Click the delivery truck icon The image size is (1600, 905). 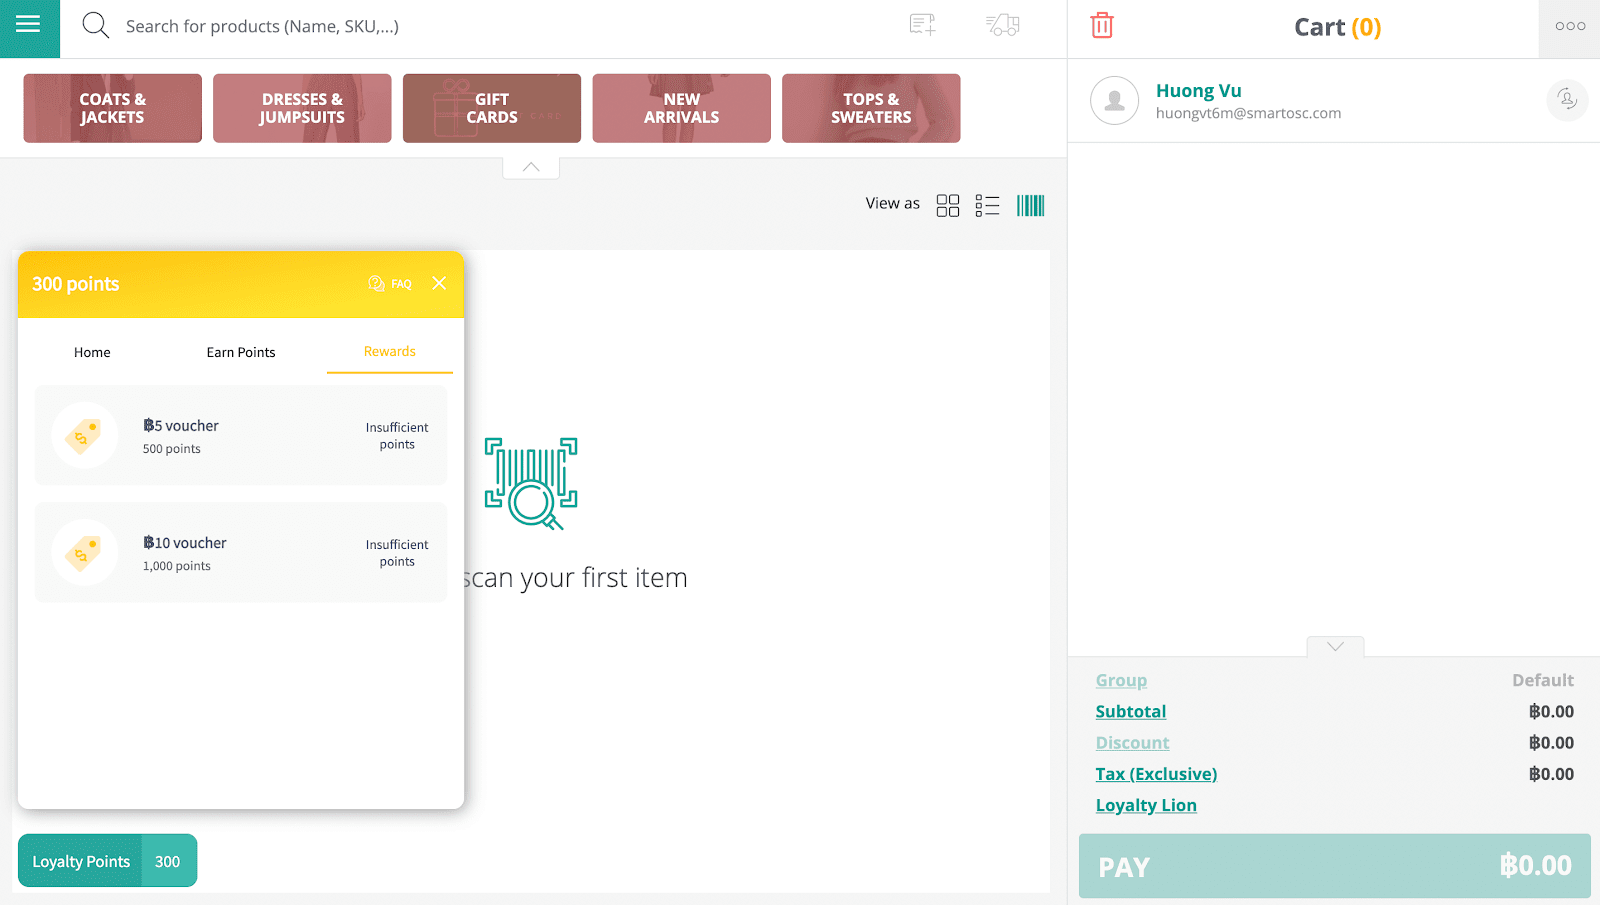point(1002,26)
